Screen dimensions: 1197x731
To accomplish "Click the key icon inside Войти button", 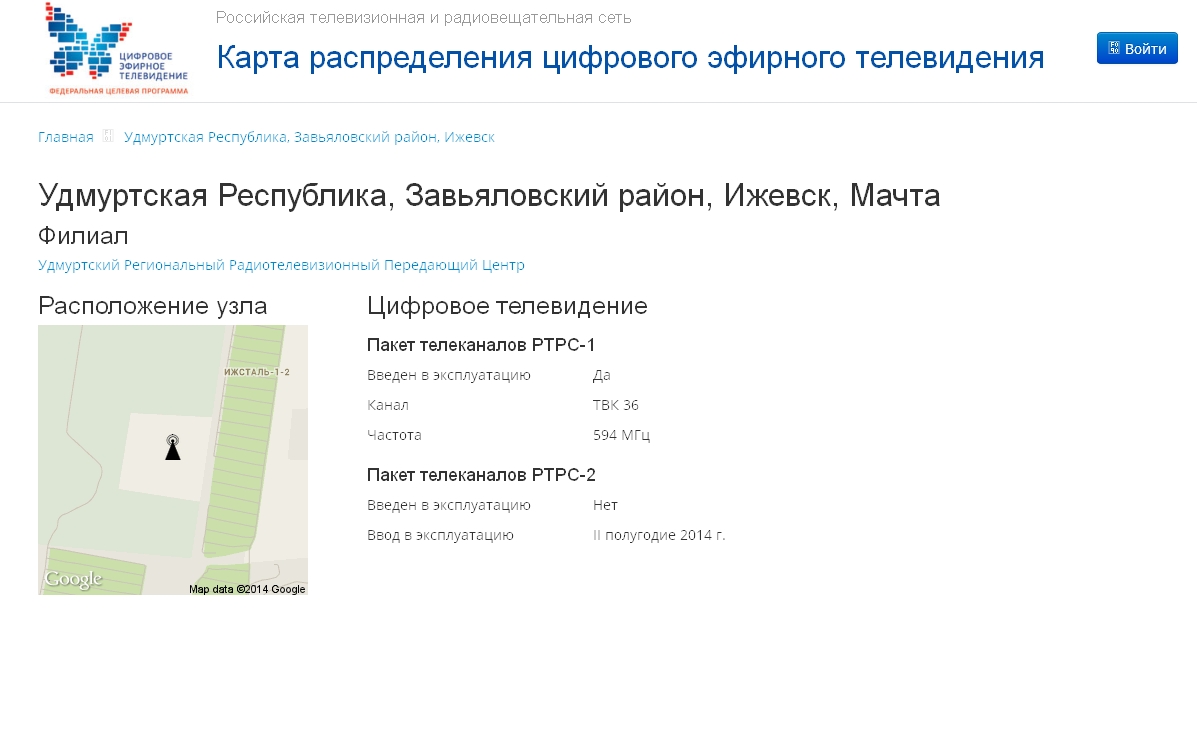I will pyautogui.click(x=1113, y=48).
